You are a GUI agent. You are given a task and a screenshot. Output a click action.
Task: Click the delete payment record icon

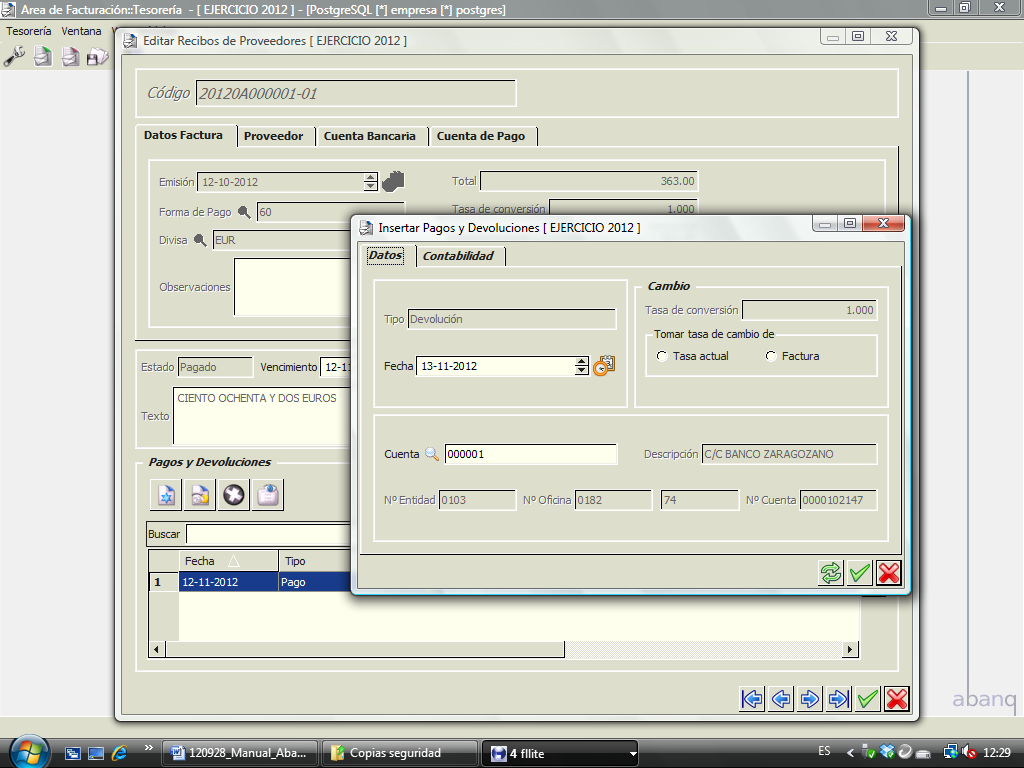click(234, 495)
